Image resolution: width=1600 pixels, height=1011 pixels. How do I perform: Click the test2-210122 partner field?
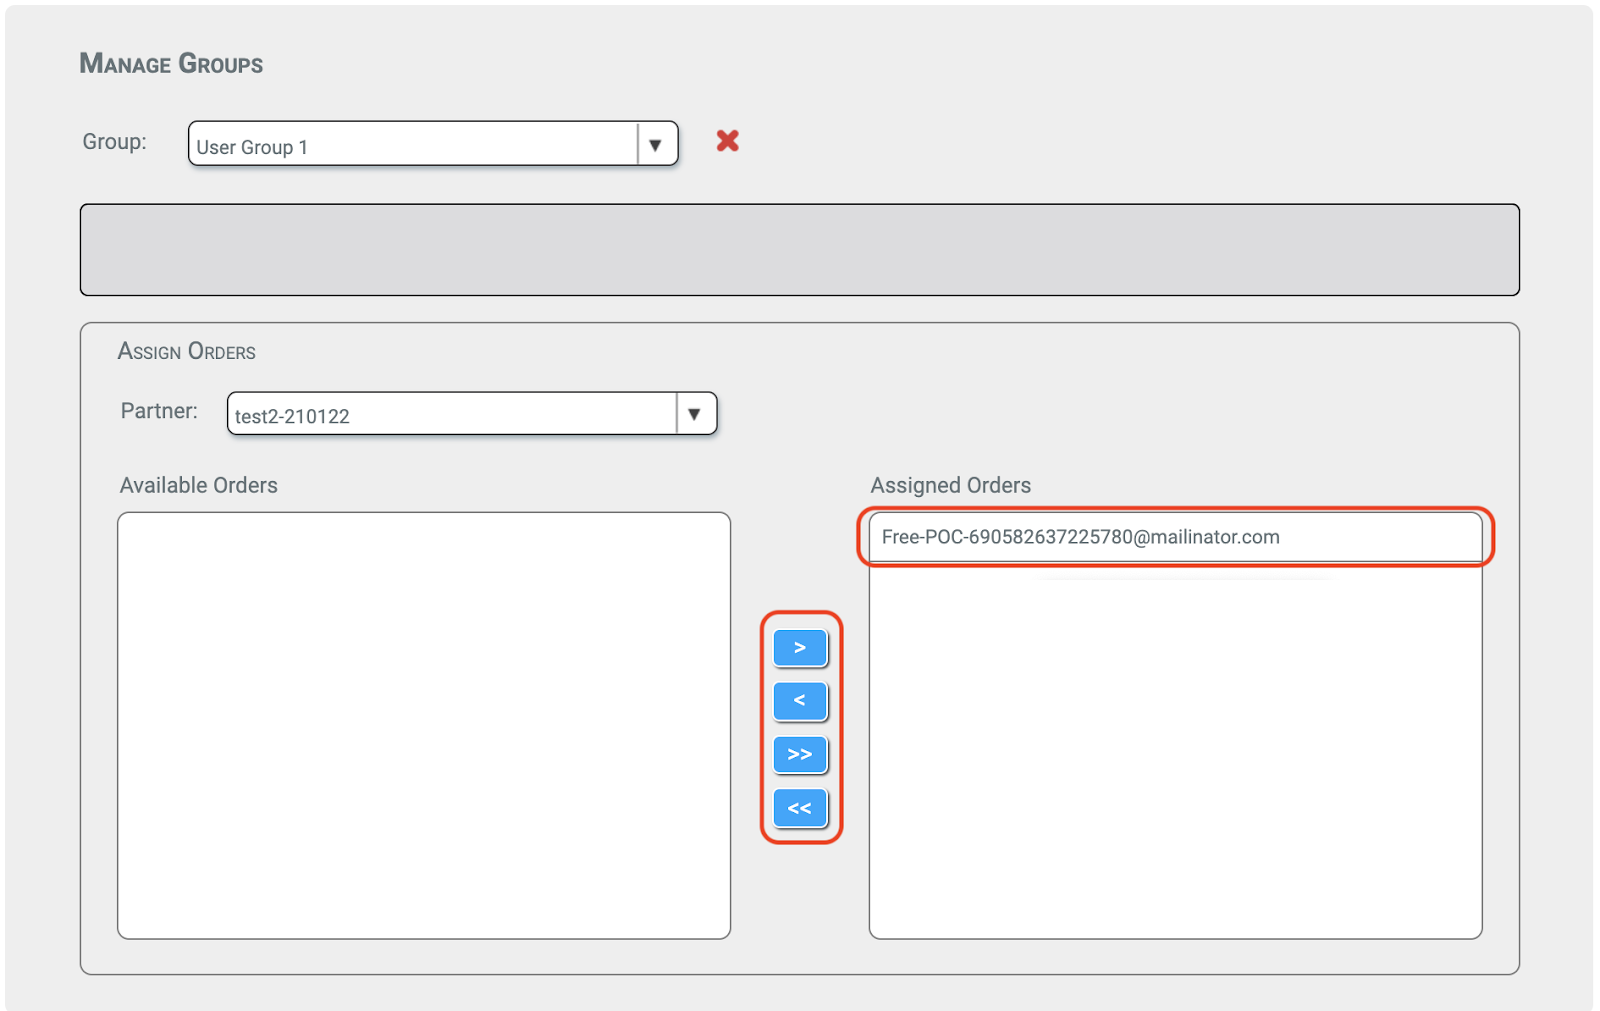click(472, 414)
